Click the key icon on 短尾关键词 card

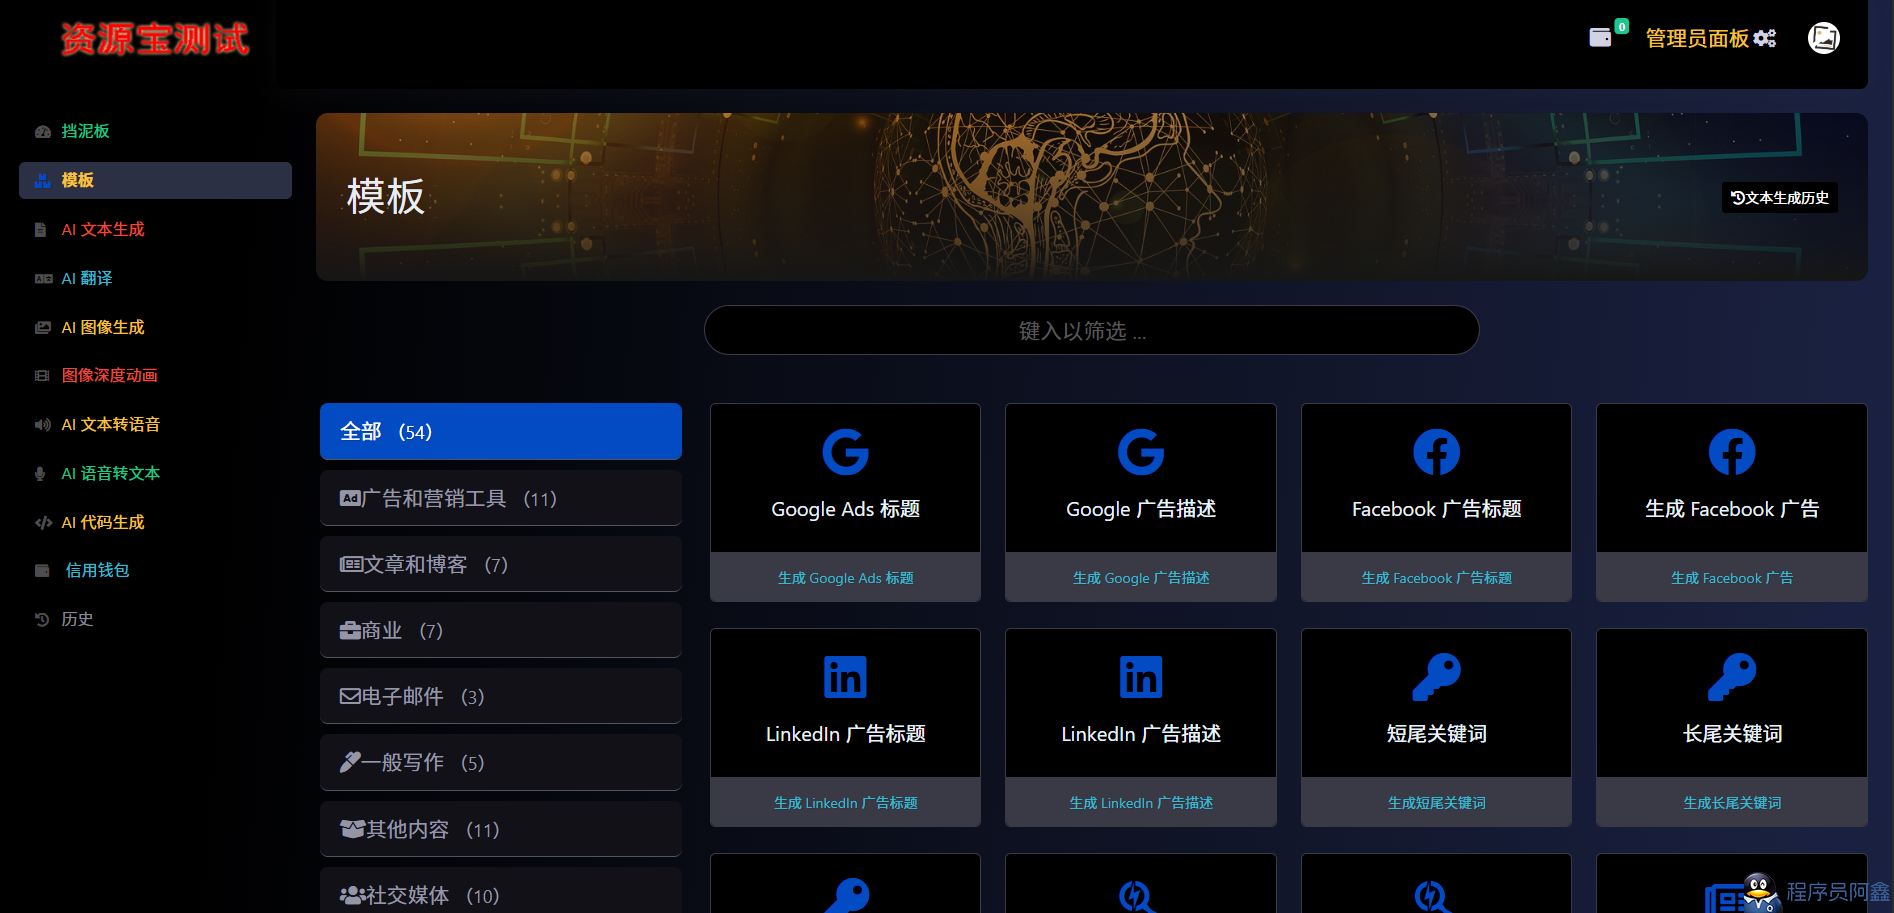pyautogui.click(x=1436, y=677)
